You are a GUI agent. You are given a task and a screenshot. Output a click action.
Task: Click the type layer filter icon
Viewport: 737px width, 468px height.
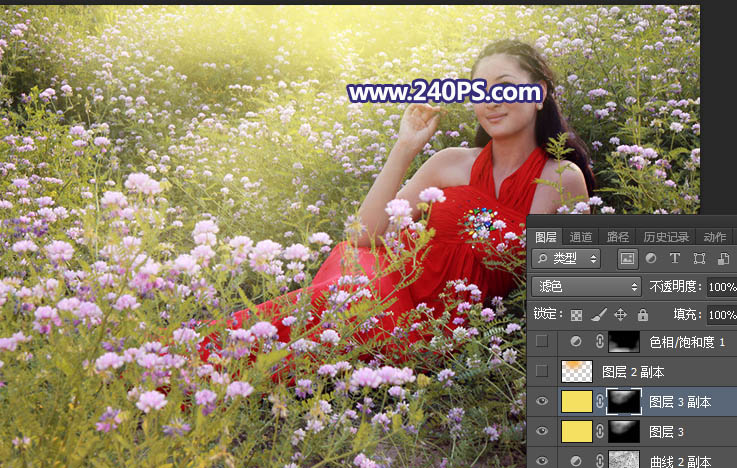point(674,259)
